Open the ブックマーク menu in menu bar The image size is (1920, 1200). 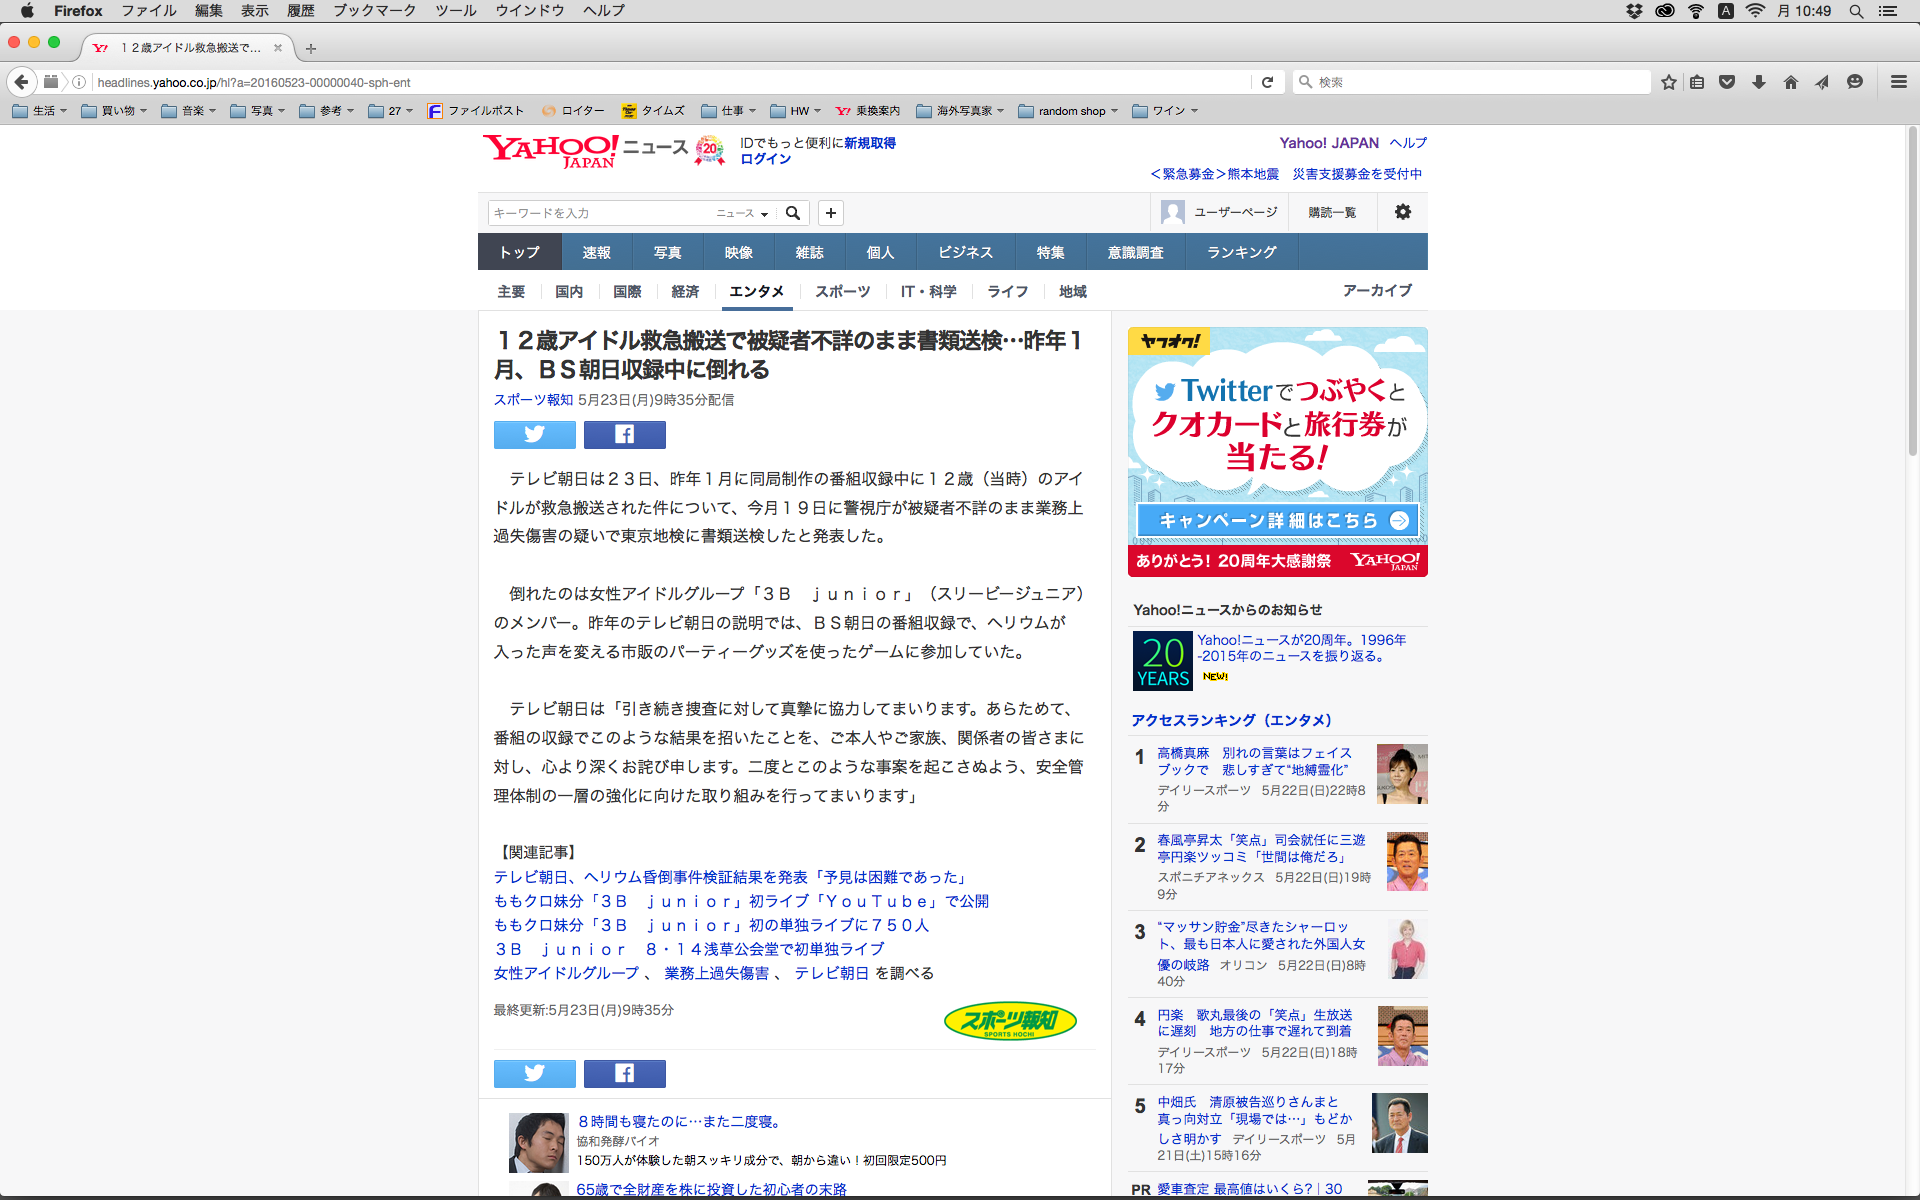tap(374, 11)
